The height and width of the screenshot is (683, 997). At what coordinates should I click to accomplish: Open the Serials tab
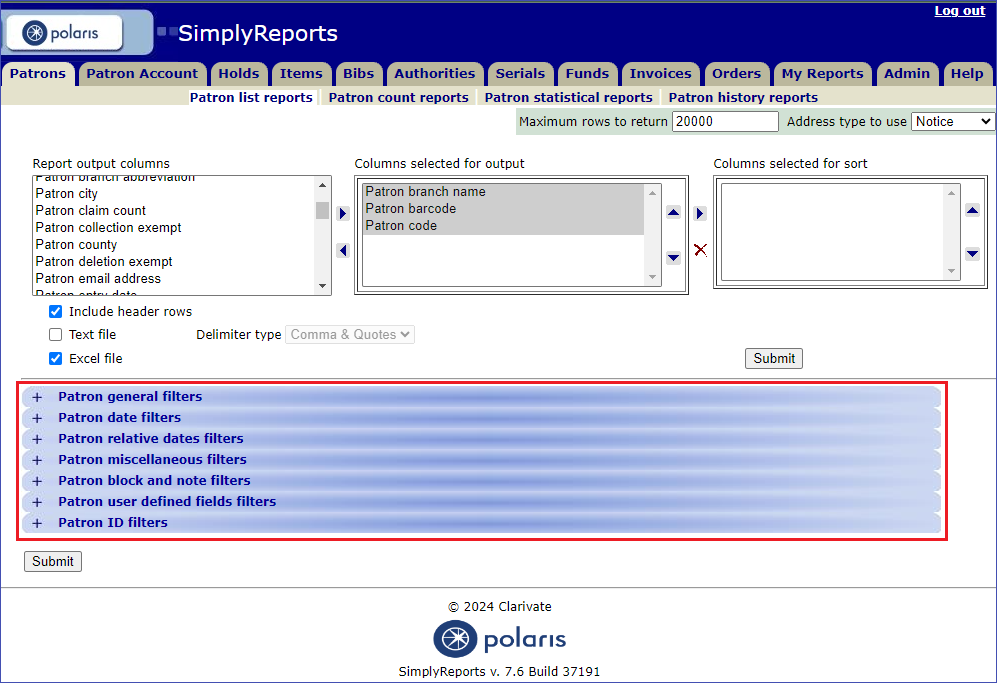[x=520, y=74]
